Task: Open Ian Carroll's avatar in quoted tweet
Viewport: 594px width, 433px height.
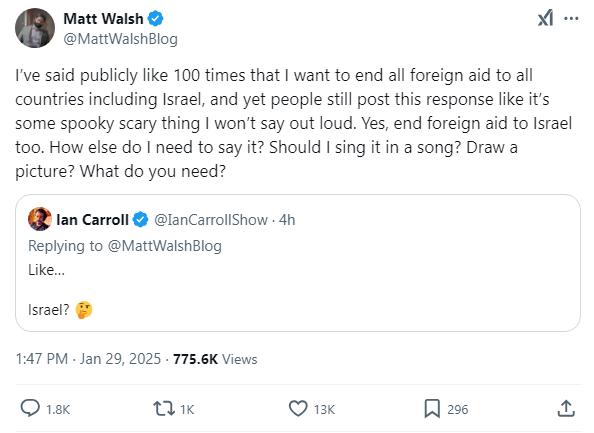Action: [40, 219]
